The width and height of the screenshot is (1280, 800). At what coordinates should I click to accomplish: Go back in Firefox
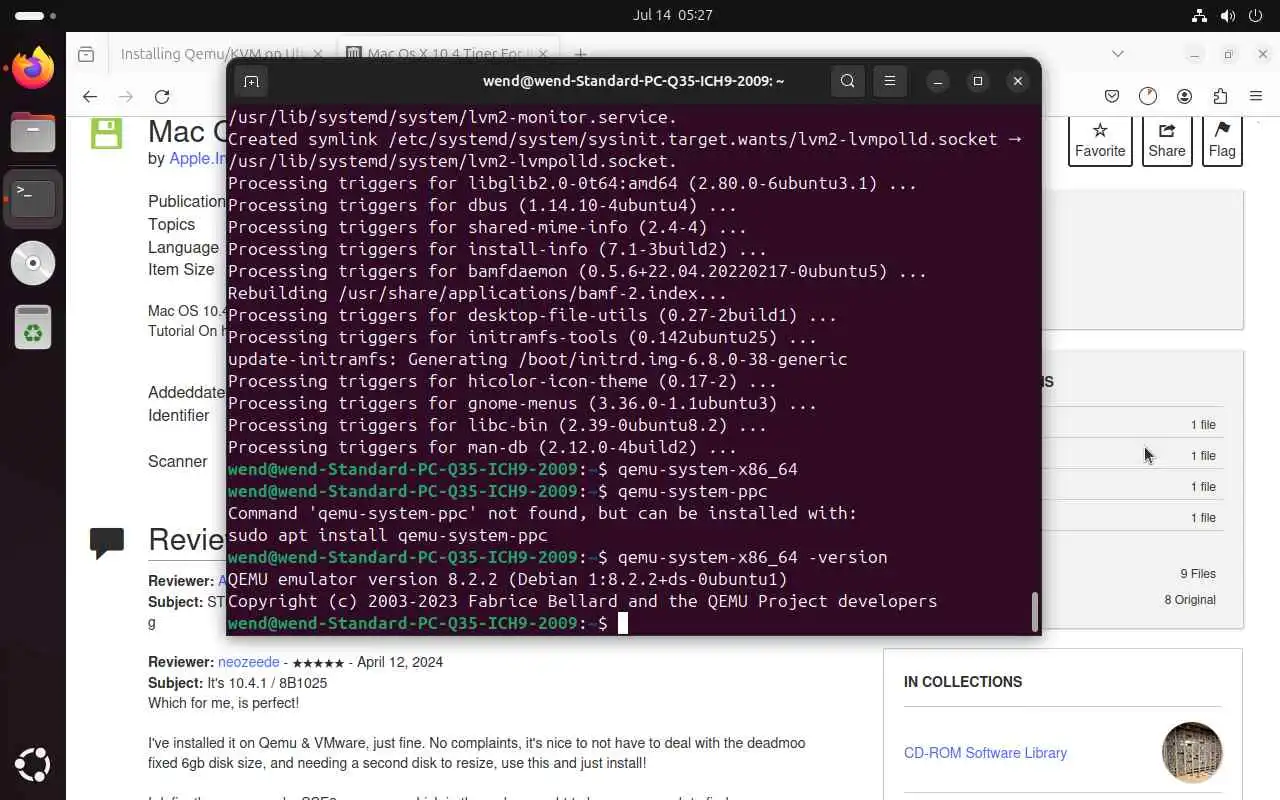pyautogui.click(x=90, y=96)
